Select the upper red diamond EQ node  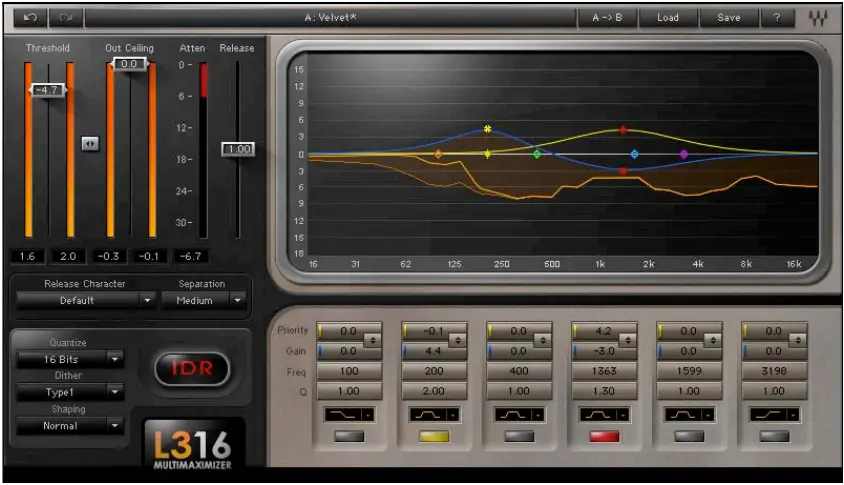coord(623,130)
